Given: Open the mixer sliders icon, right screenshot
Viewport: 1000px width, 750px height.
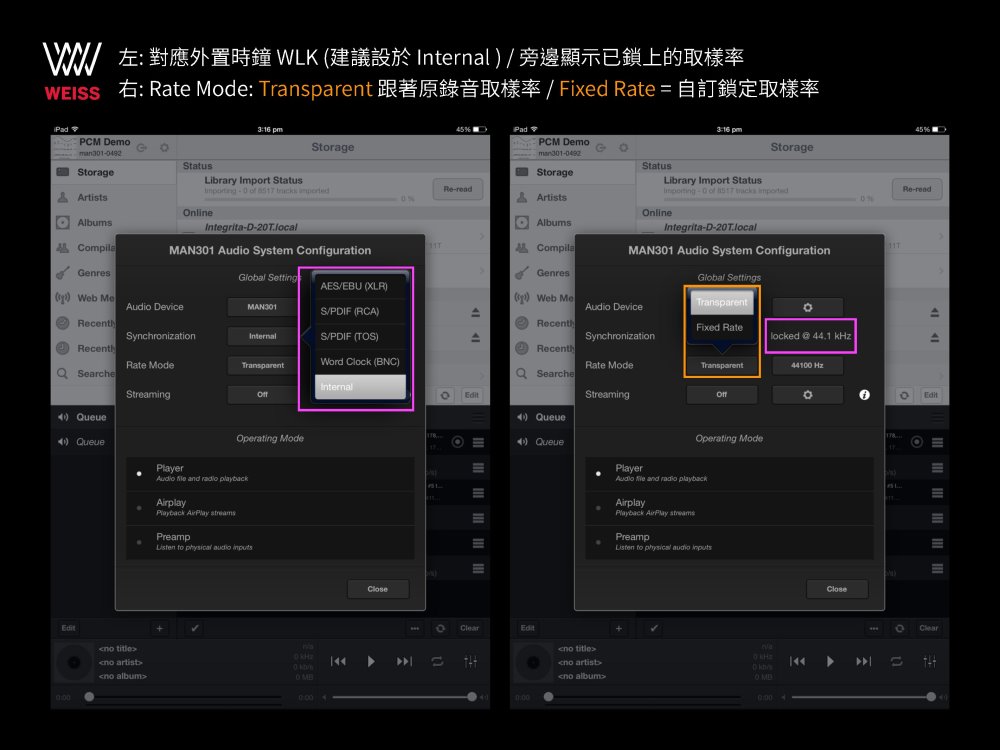Looking at the screenshot, I should coord(930,661).
